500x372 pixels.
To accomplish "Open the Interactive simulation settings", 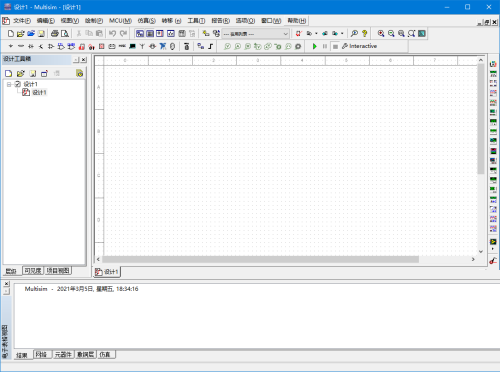I will click(359, 46).
